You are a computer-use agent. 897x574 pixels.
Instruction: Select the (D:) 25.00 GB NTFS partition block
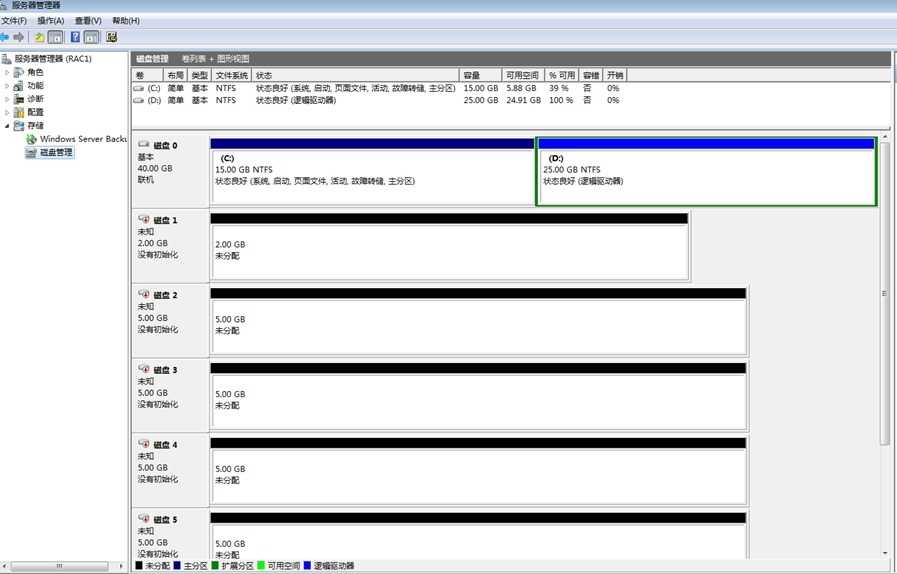click(706, 172)
